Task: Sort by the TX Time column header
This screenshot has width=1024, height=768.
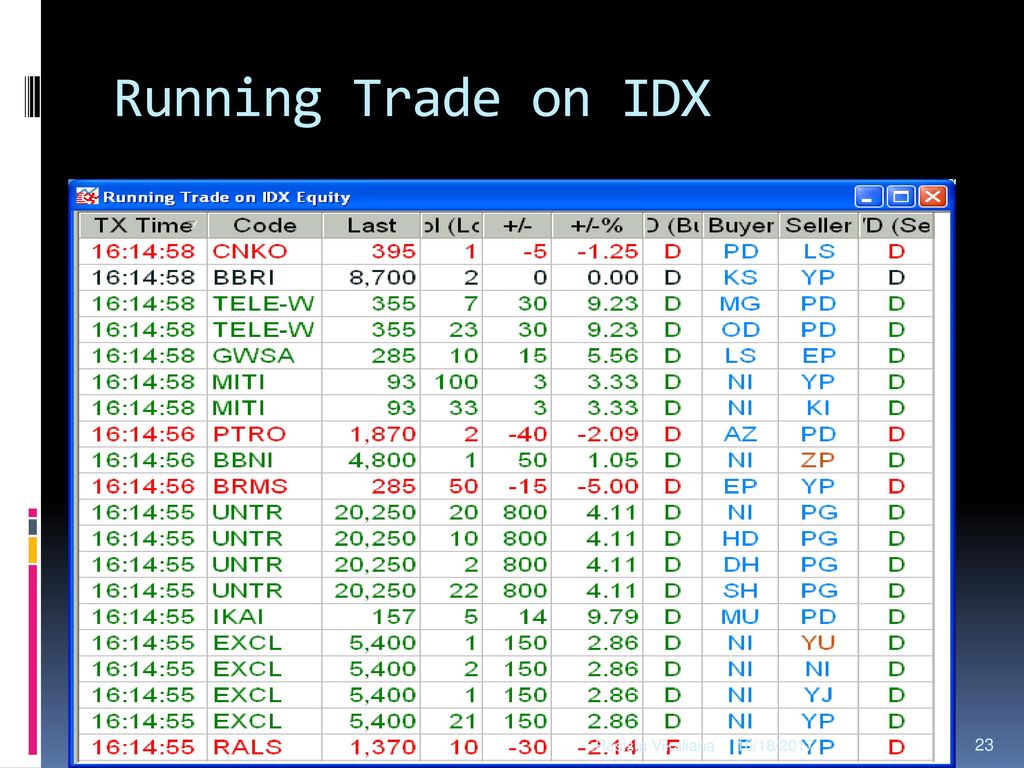Action: click(x=144, y=225)
